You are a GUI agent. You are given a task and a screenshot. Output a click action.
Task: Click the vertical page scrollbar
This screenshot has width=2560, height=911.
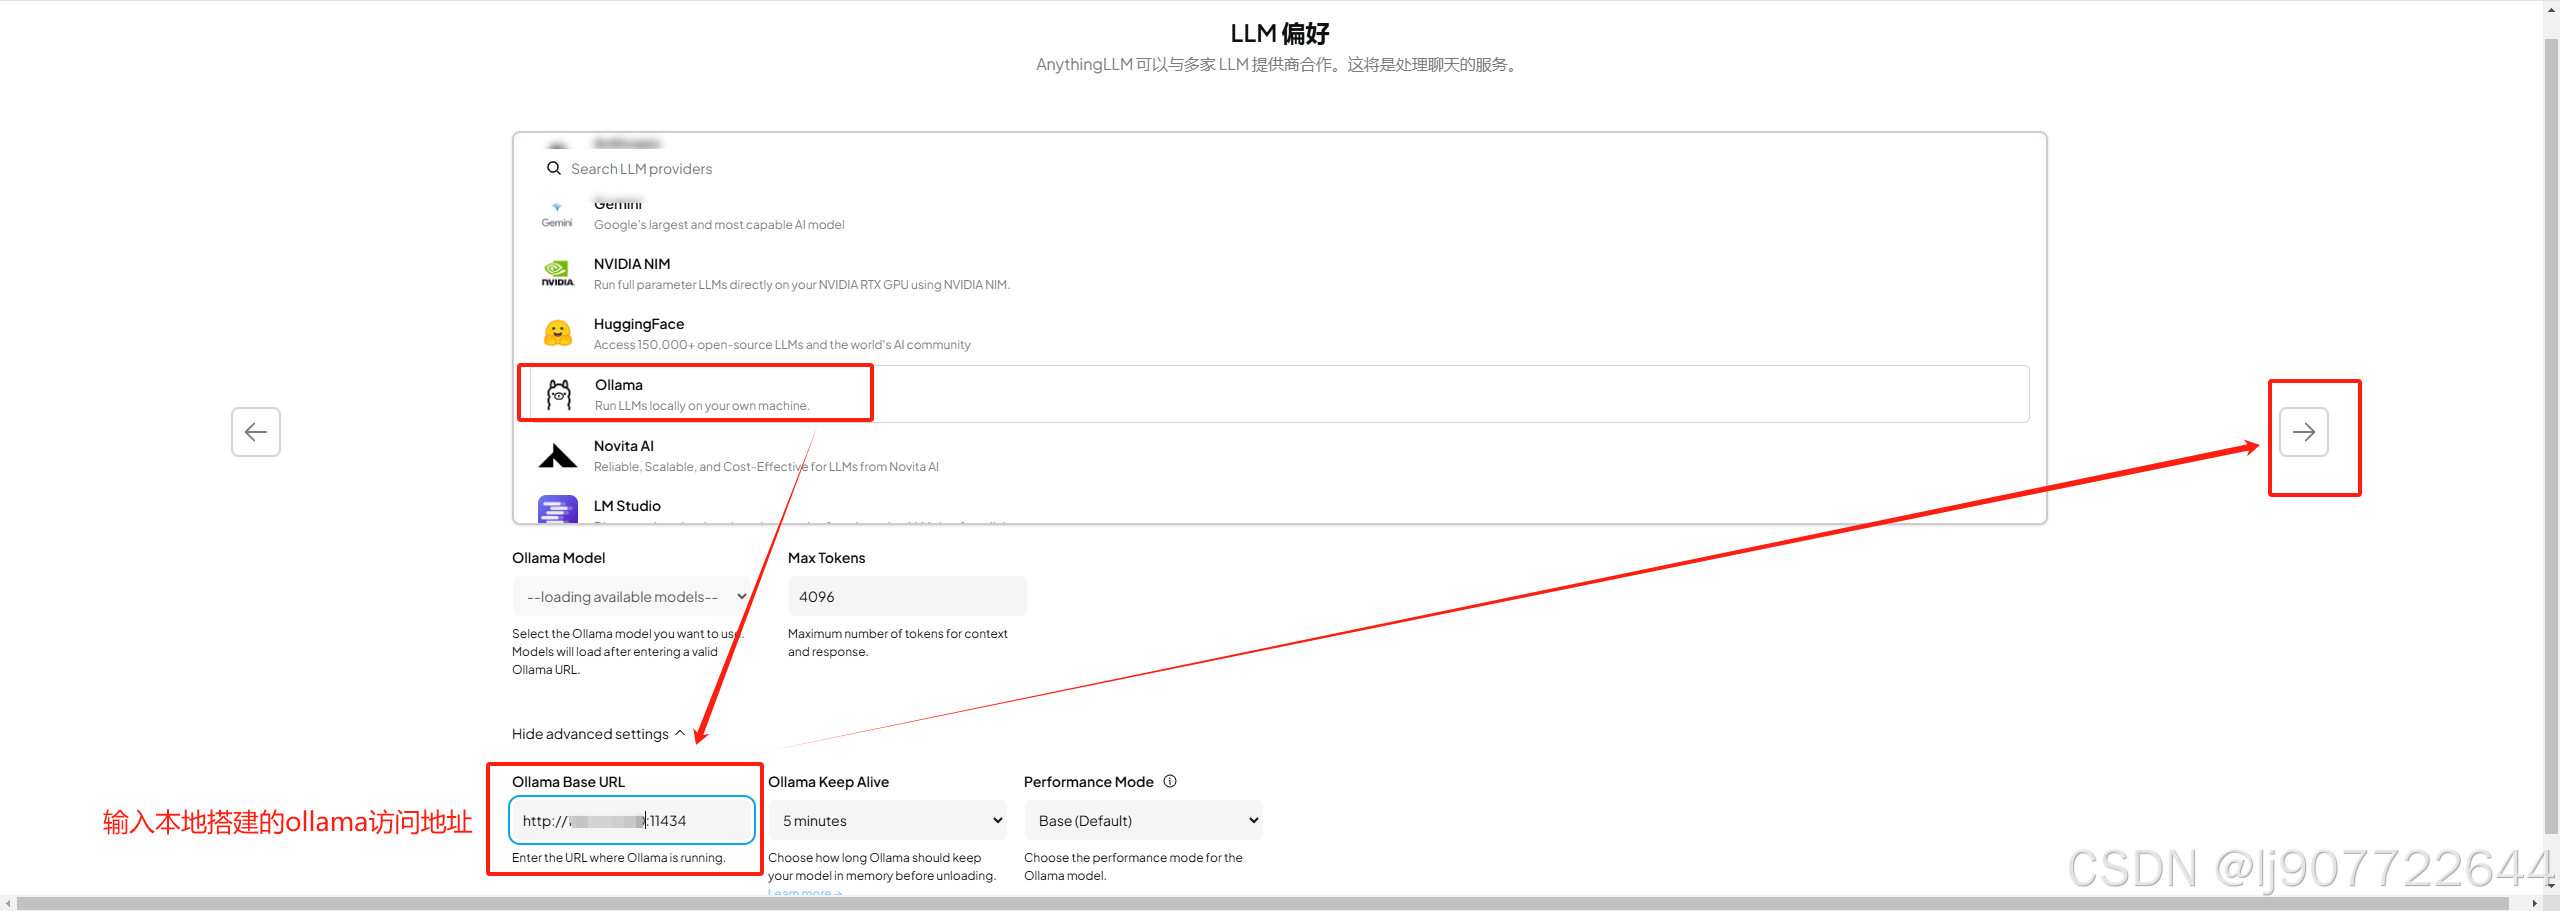tap(2551, 434)
